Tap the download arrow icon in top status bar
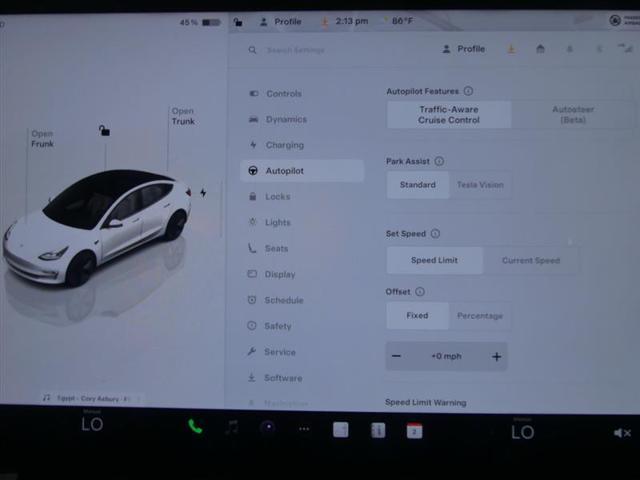 pyautogui.click(x=325, y=22)
